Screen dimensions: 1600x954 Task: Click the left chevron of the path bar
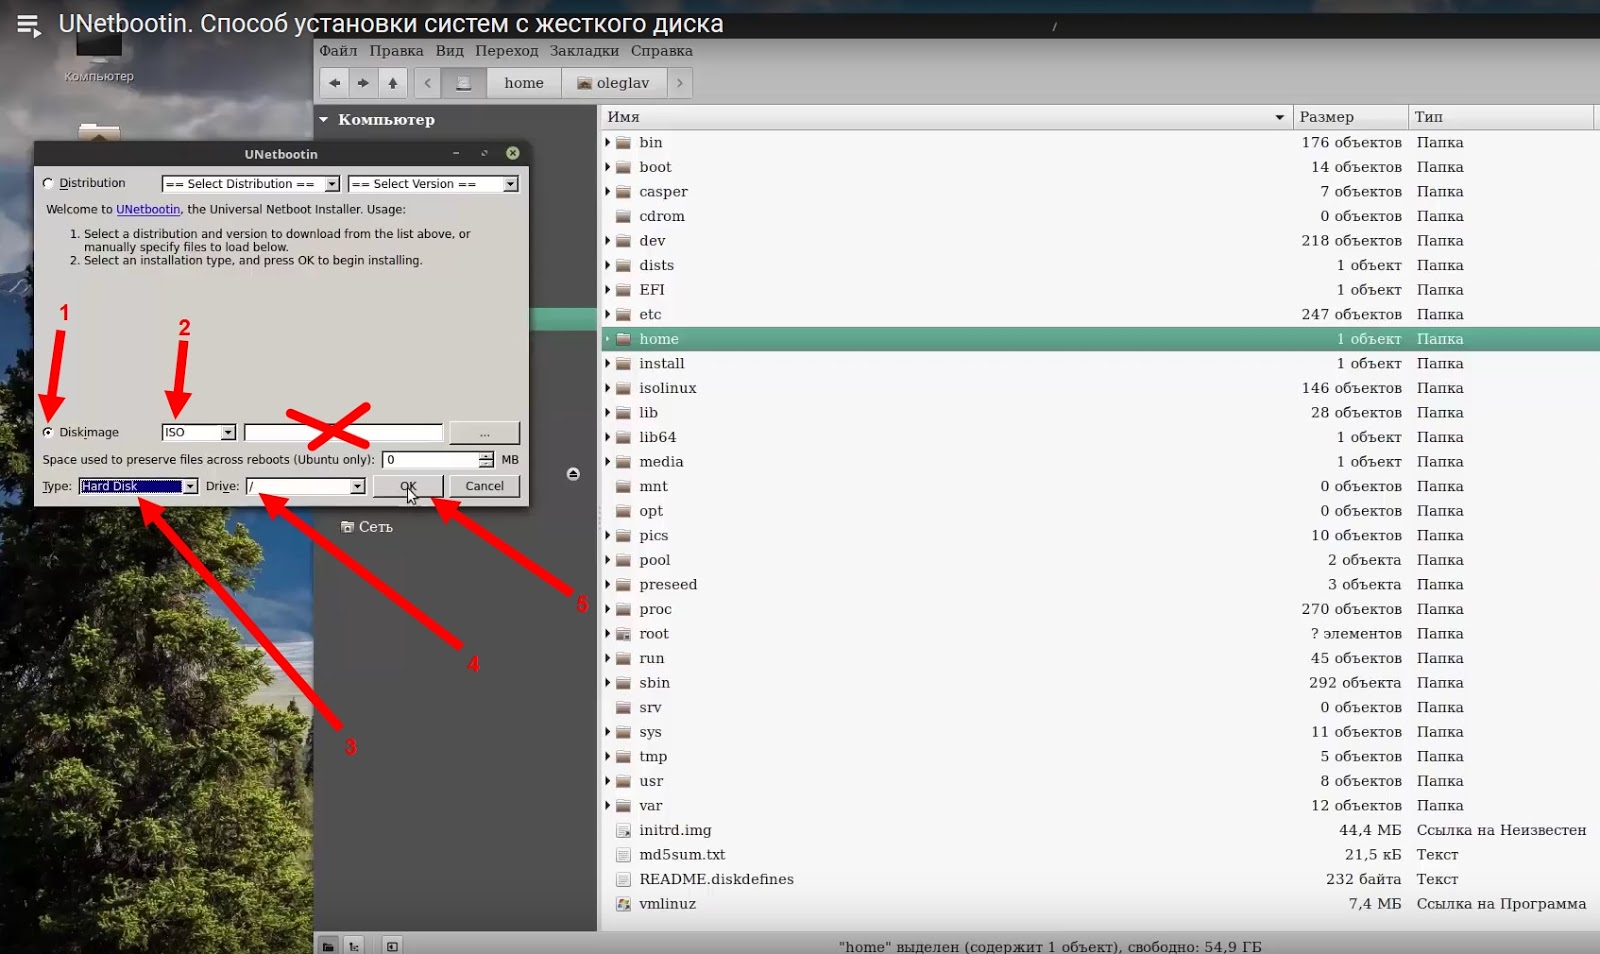(427, 83)
